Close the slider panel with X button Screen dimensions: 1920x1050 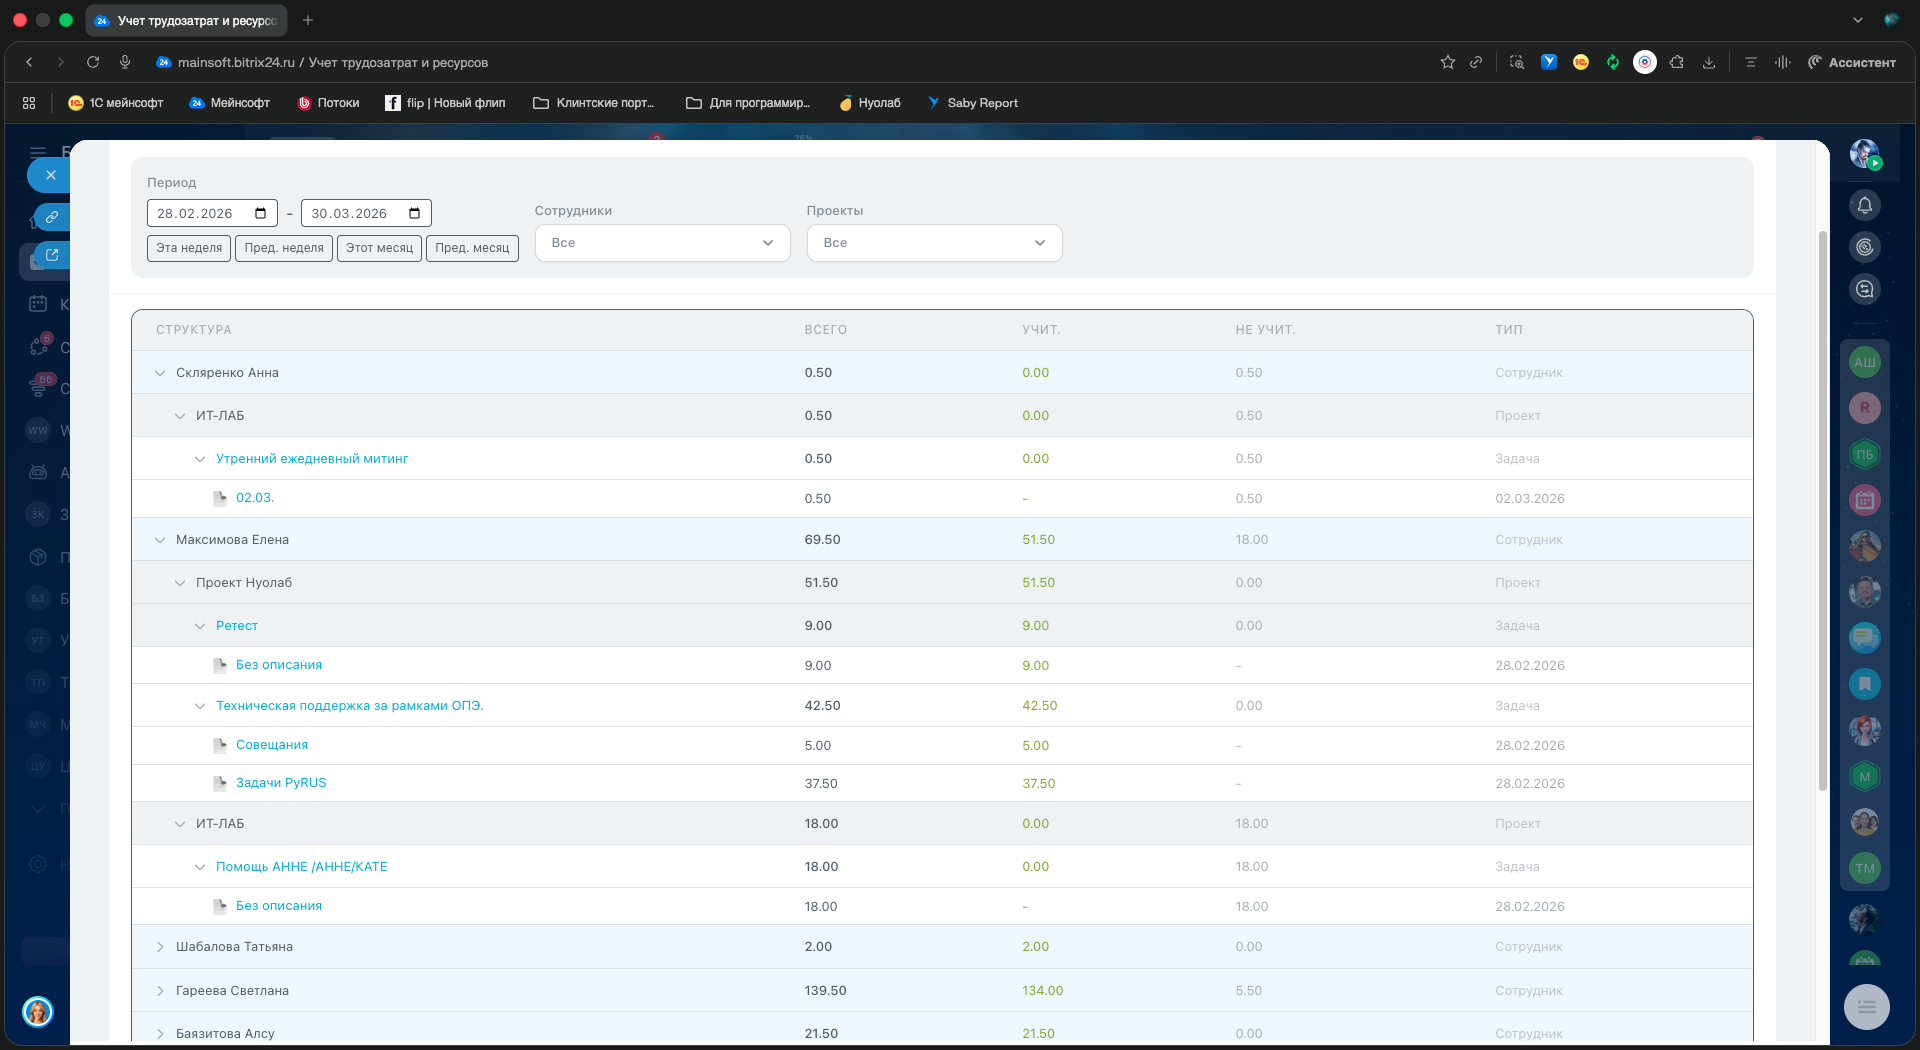click(50, 175)
